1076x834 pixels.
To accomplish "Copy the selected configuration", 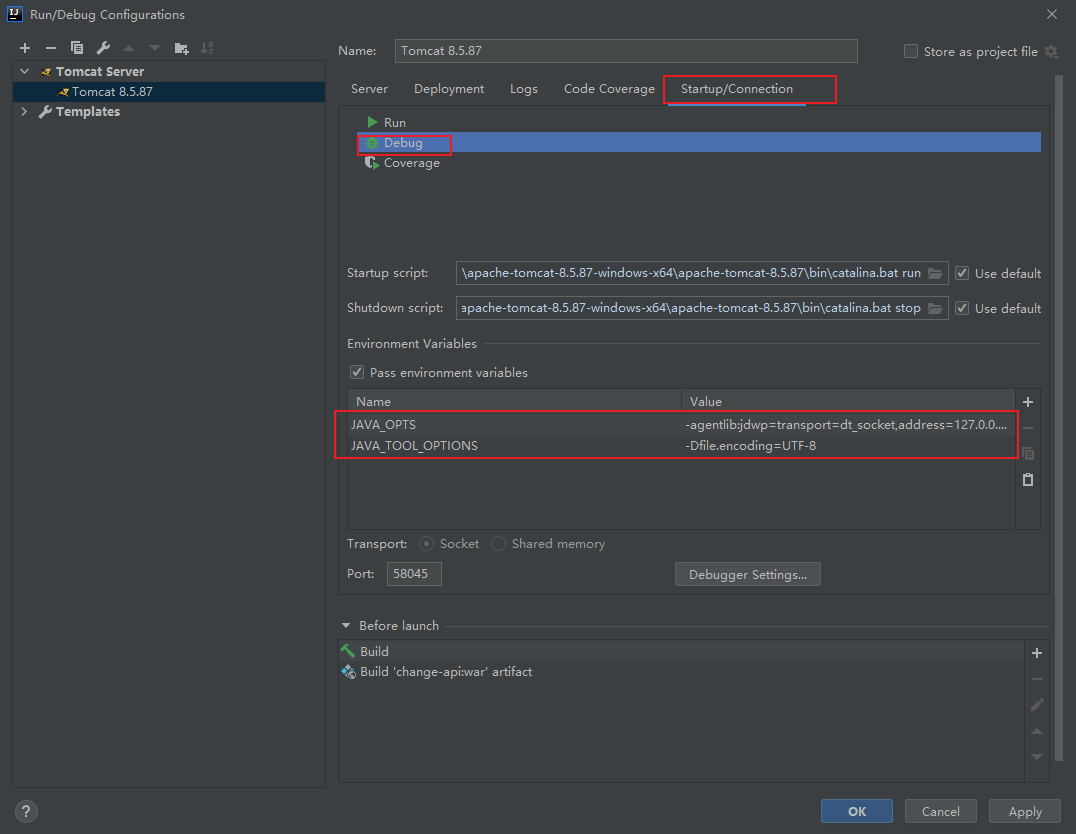I will [77, 48].
